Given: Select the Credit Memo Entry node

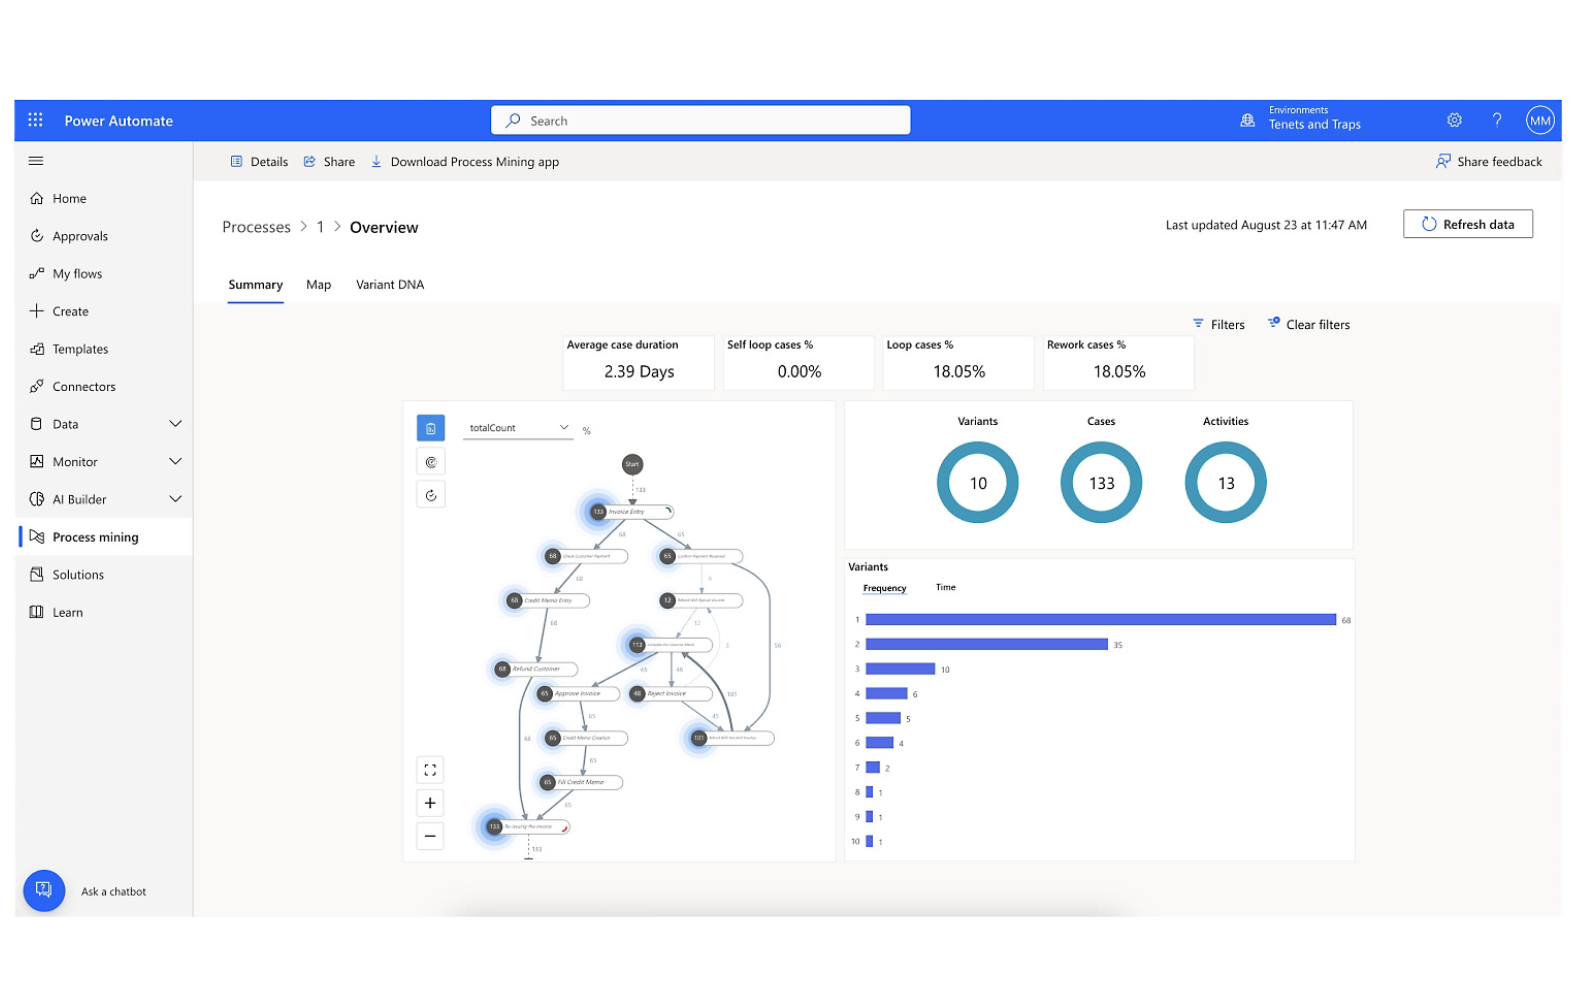Looking at the screenshot, I should (547, 601).
